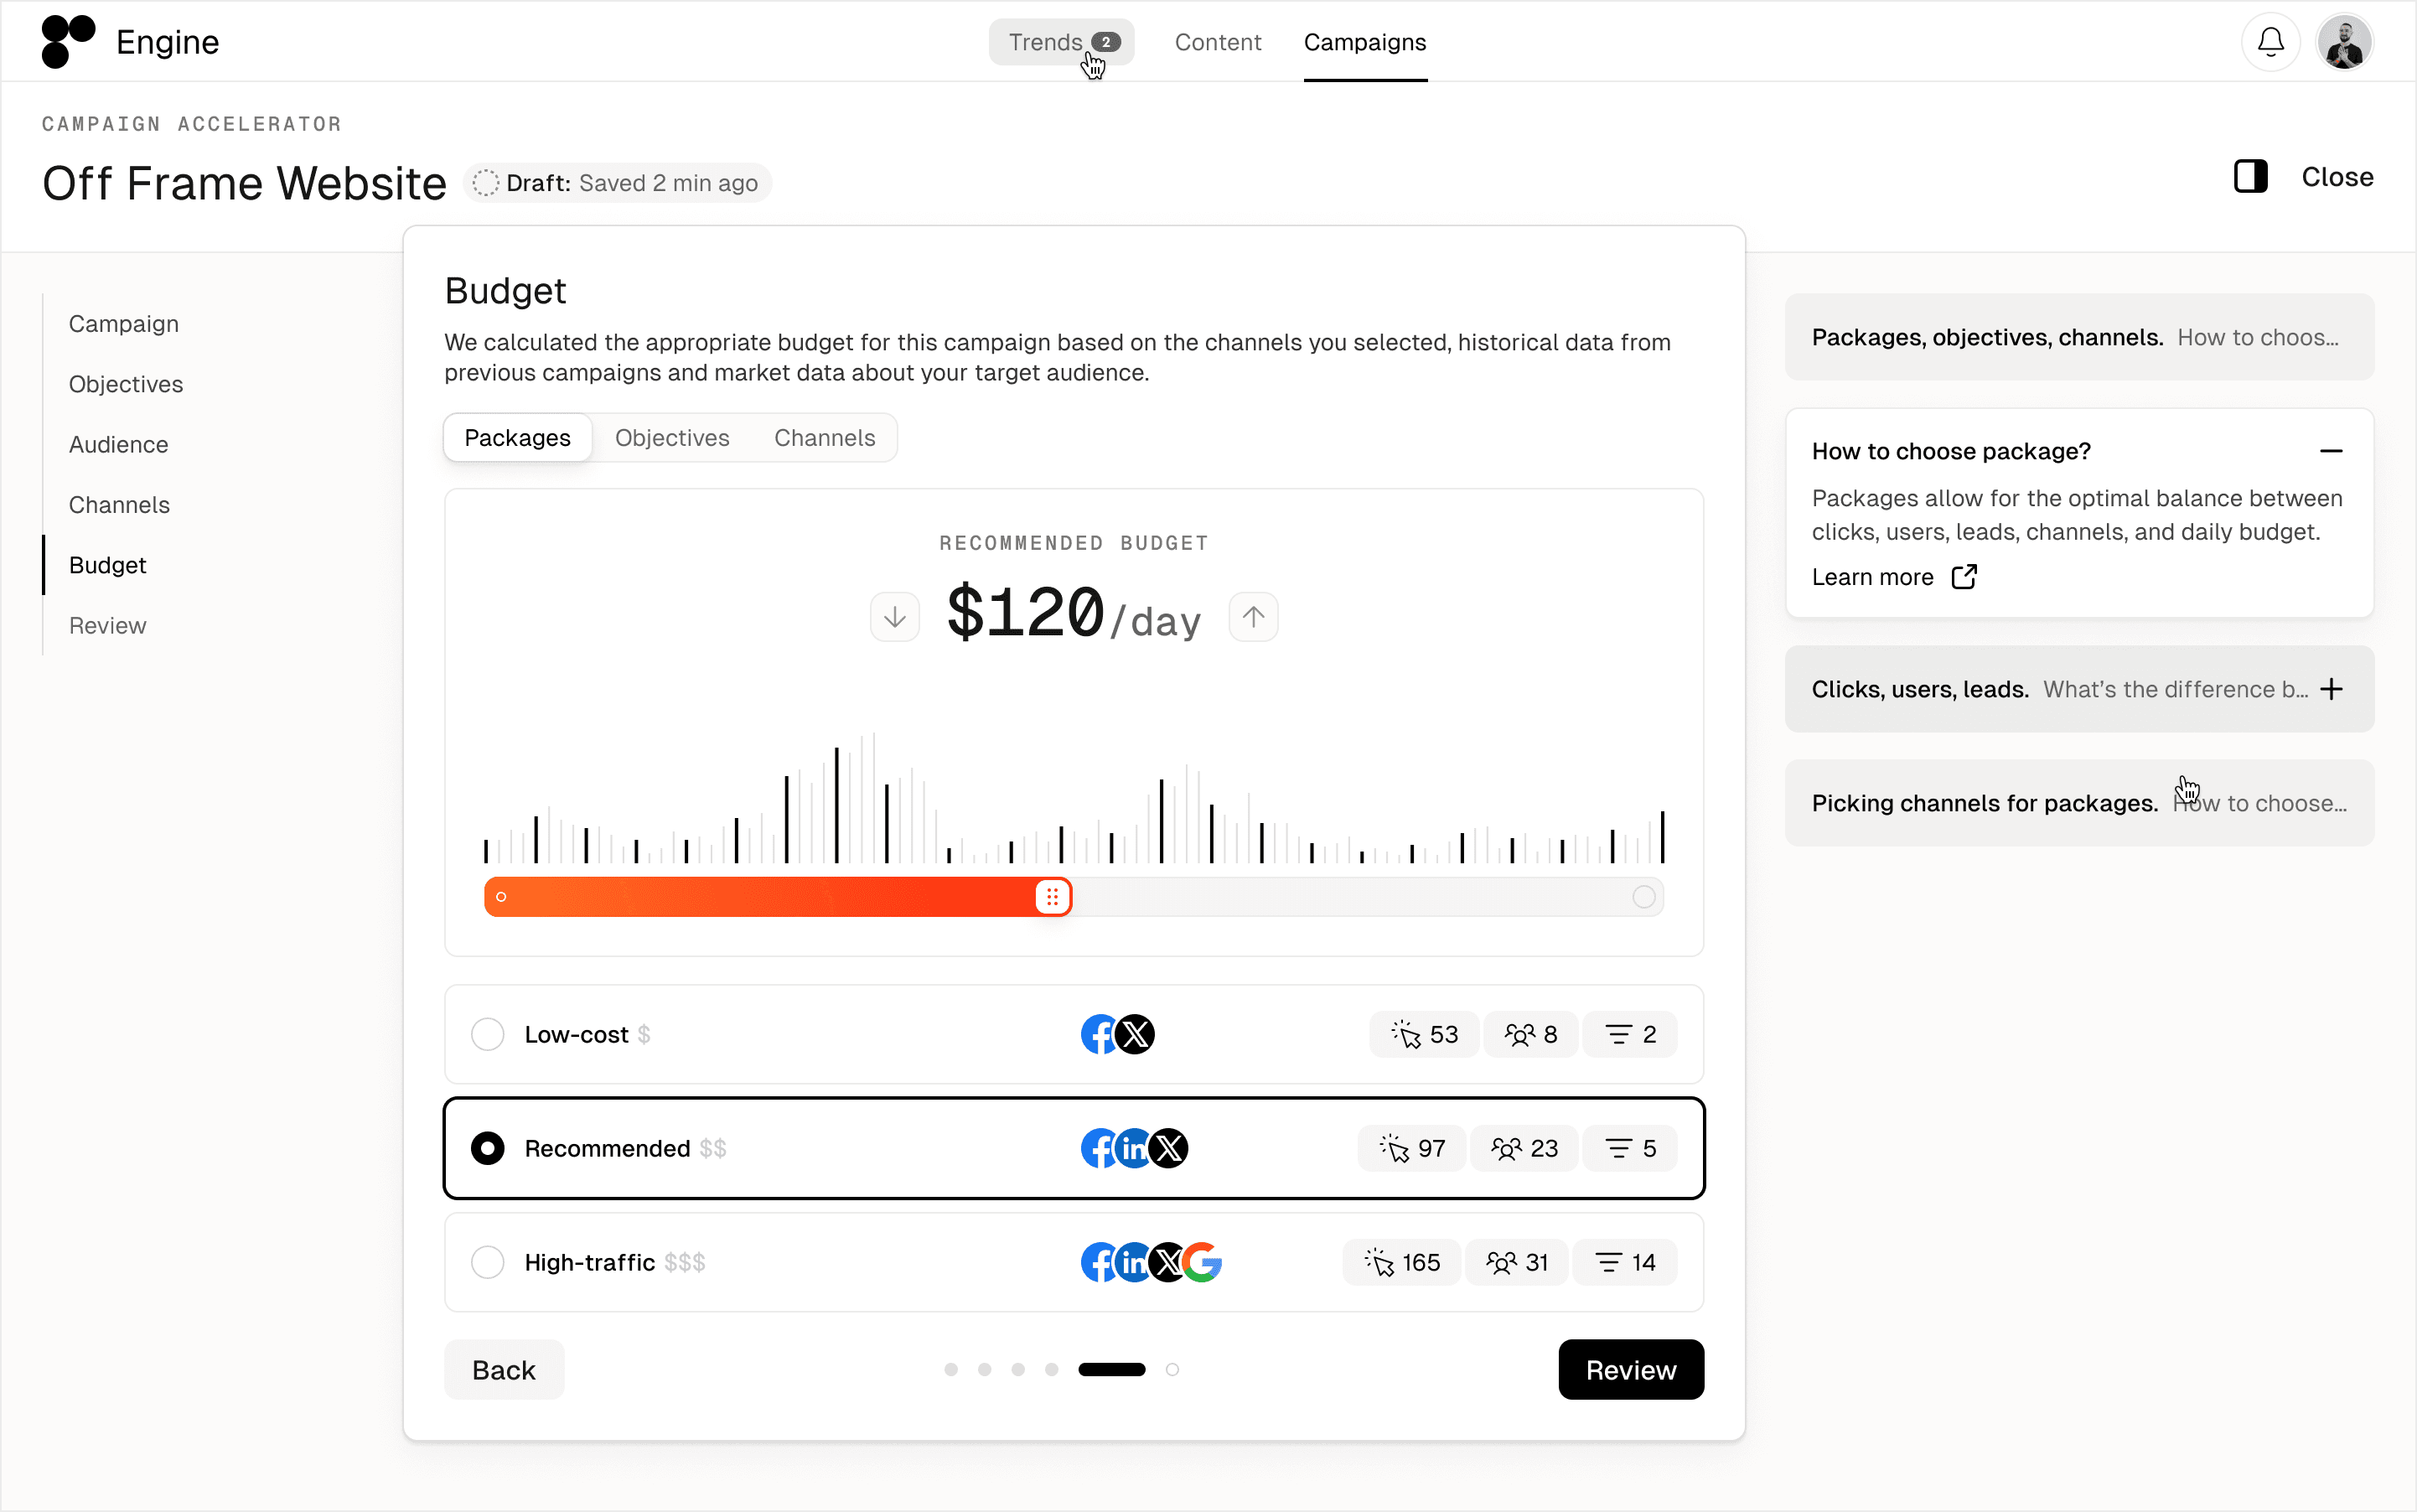Click Google icon in High-traffic package
The width and height of the screenshot is (2417, 1512).
[x=1204, y=1262]
